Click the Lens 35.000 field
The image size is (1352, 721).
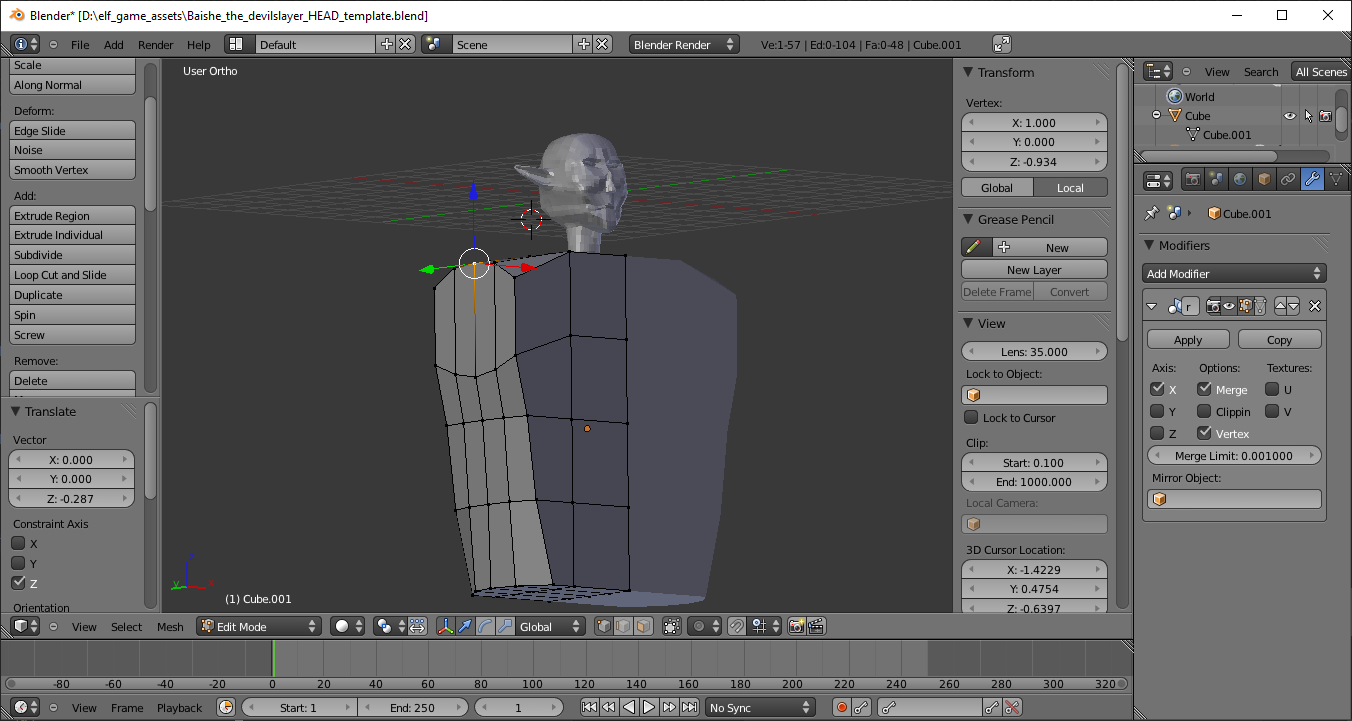click(1034, 352)
